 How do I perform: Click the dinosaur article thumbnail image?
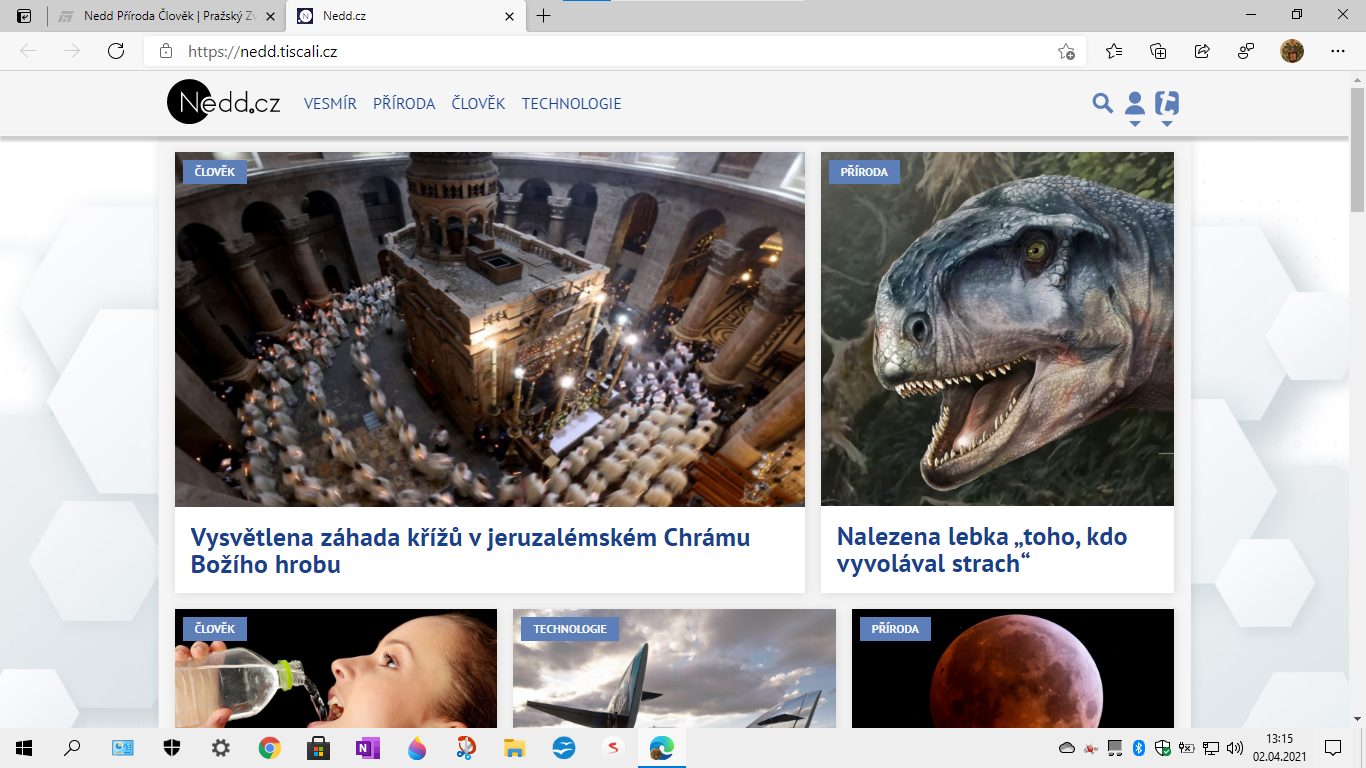click(x=997, y=330)
